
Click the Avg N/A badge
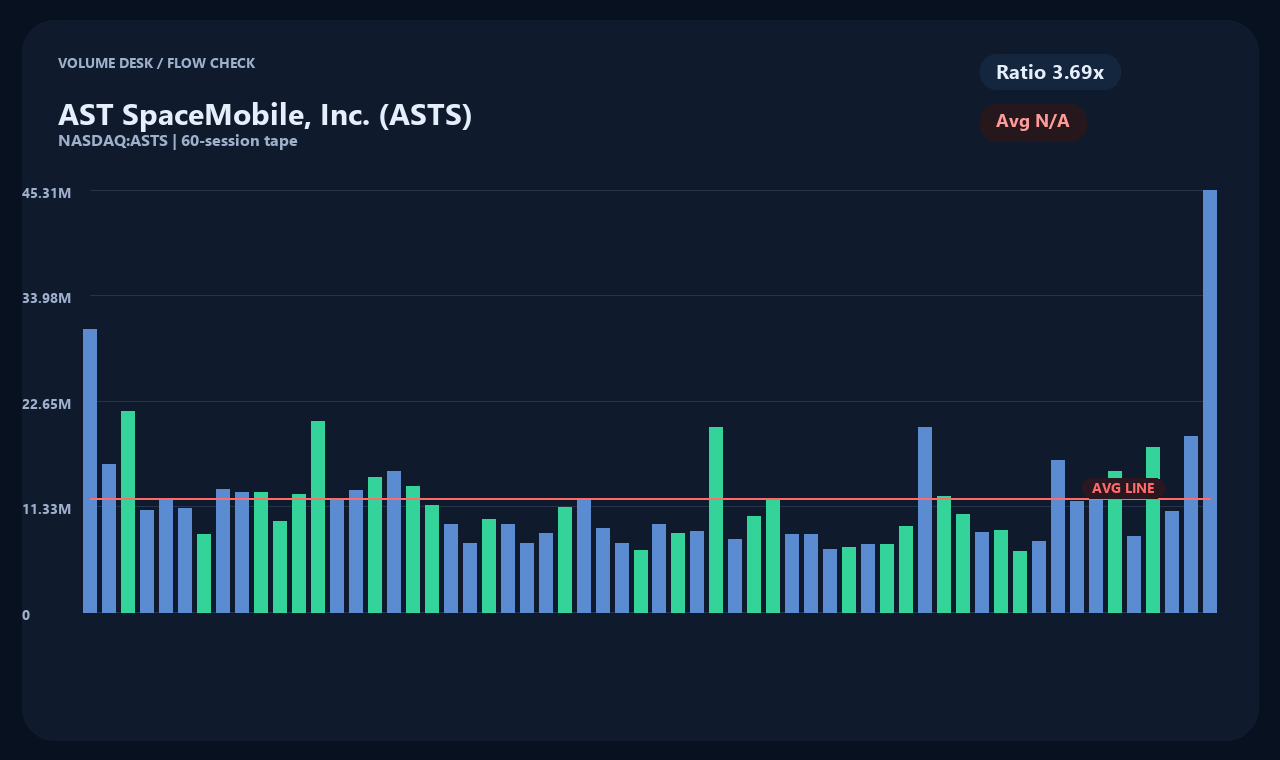1033,122
